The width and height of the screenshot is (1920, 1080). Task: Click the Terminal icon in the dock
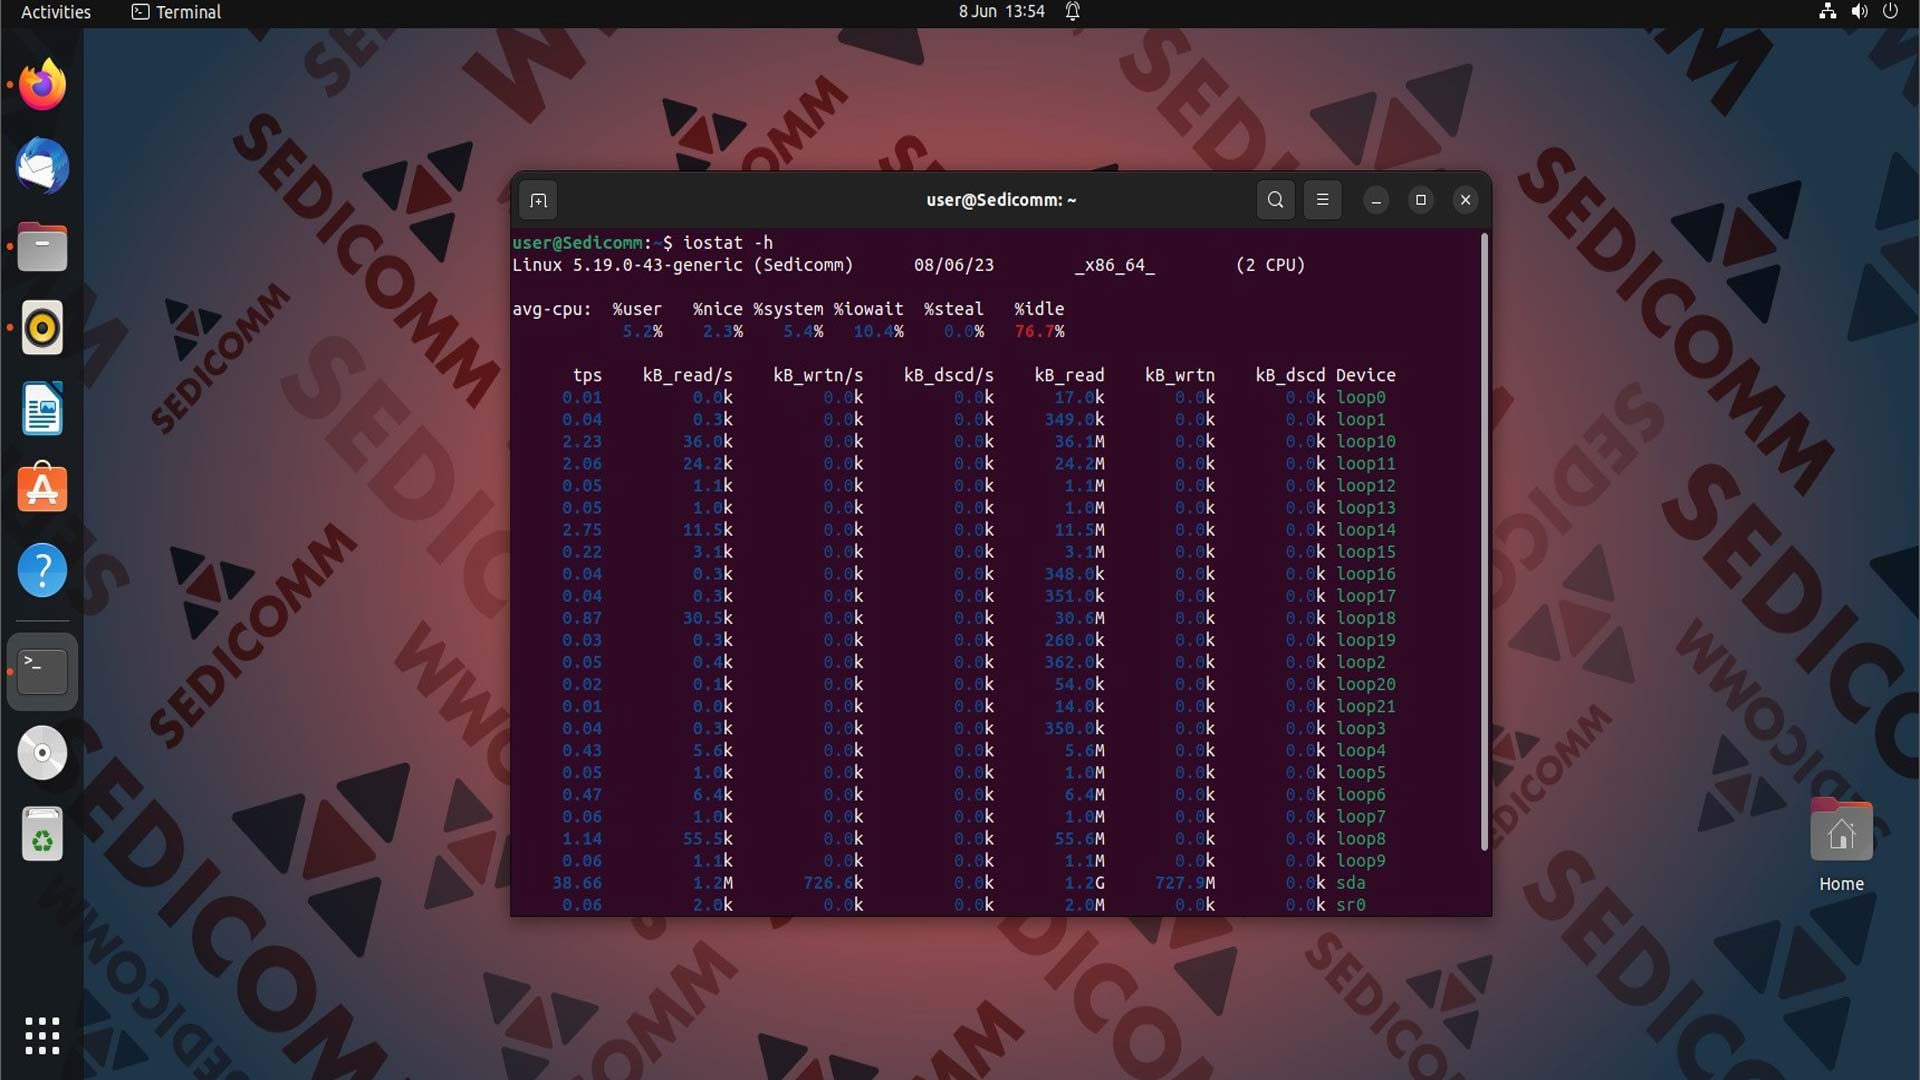(42, 671)
